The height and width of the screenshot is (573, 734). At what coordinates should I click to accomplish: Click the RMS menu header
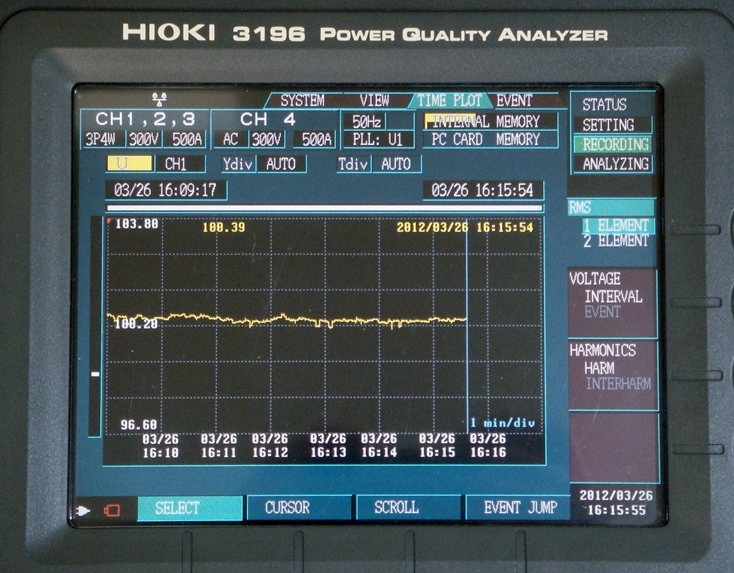[x=611, y=207]
